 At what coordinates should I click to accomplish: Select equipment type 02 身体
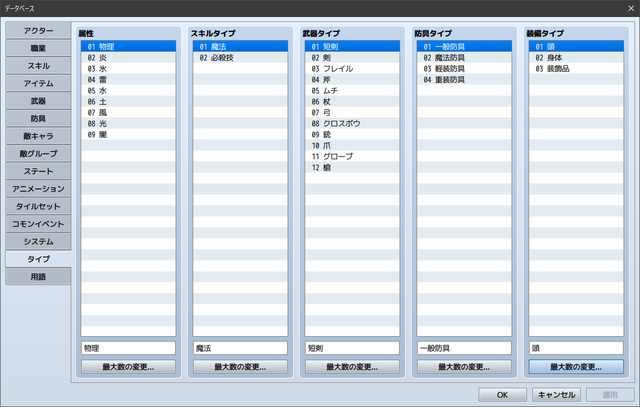point(576,58)
